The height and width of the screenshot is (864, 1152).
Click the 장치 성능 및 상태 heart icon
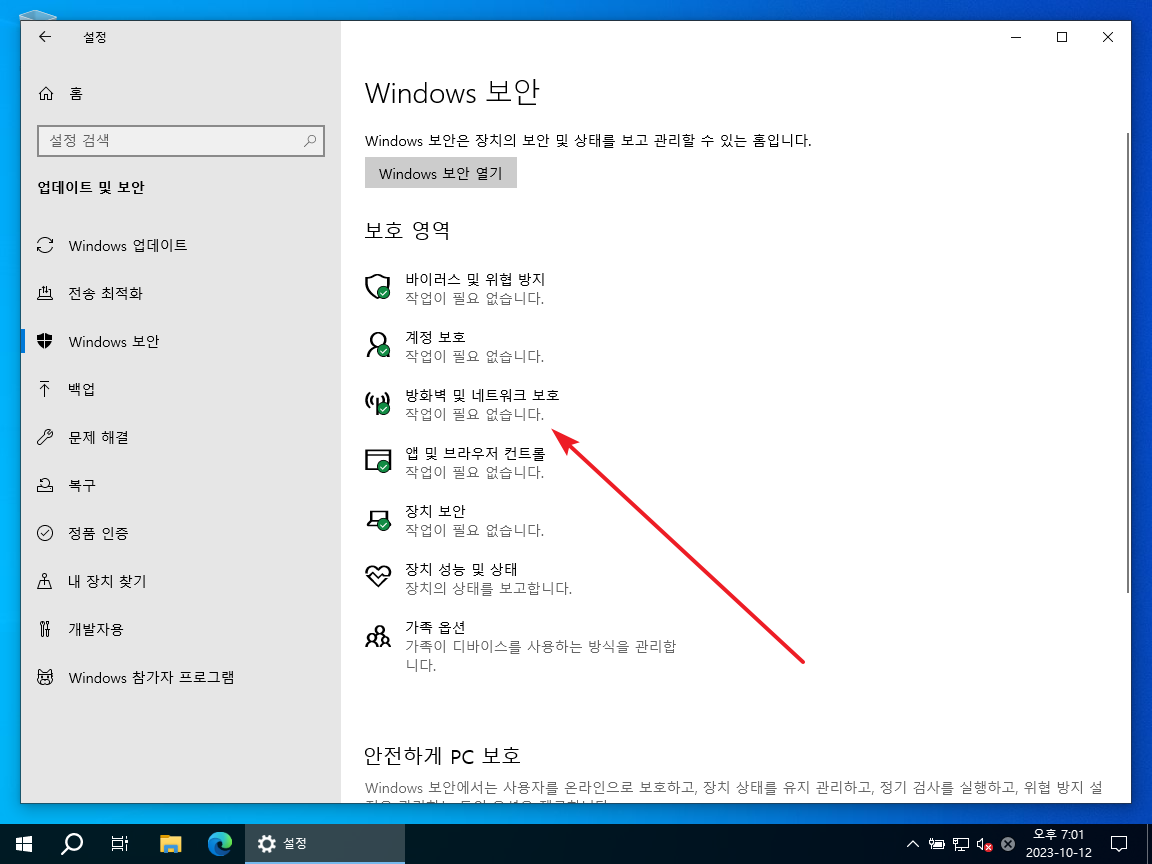tap(378, 575)
